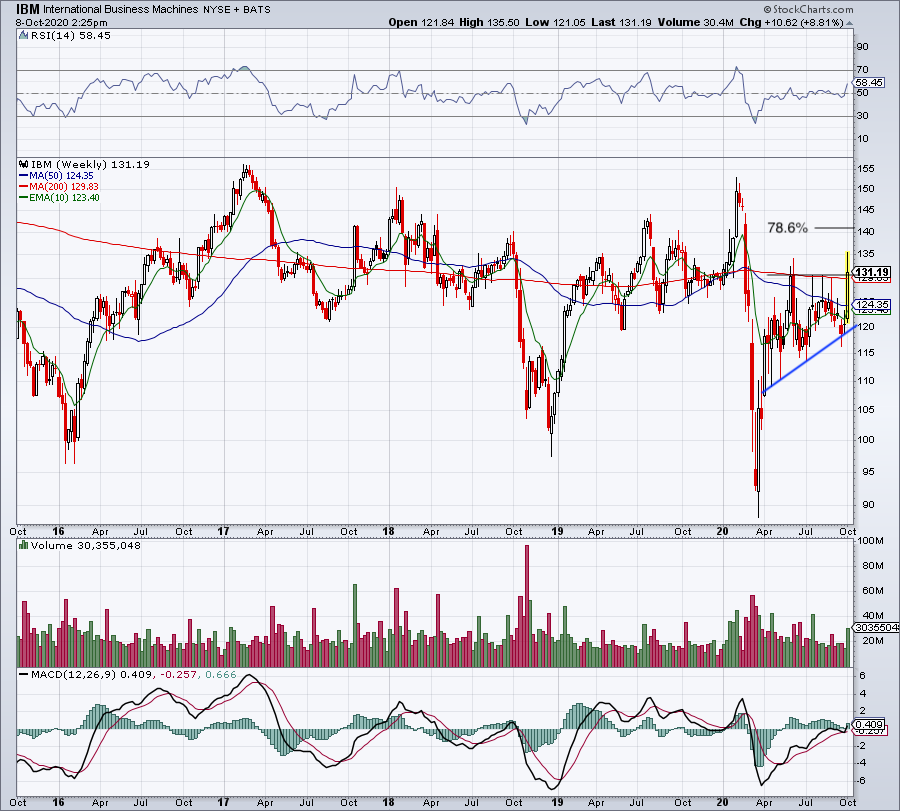Click the 100M volume axis label
This screenshot has height=811, width=900.
pos(870,541)
